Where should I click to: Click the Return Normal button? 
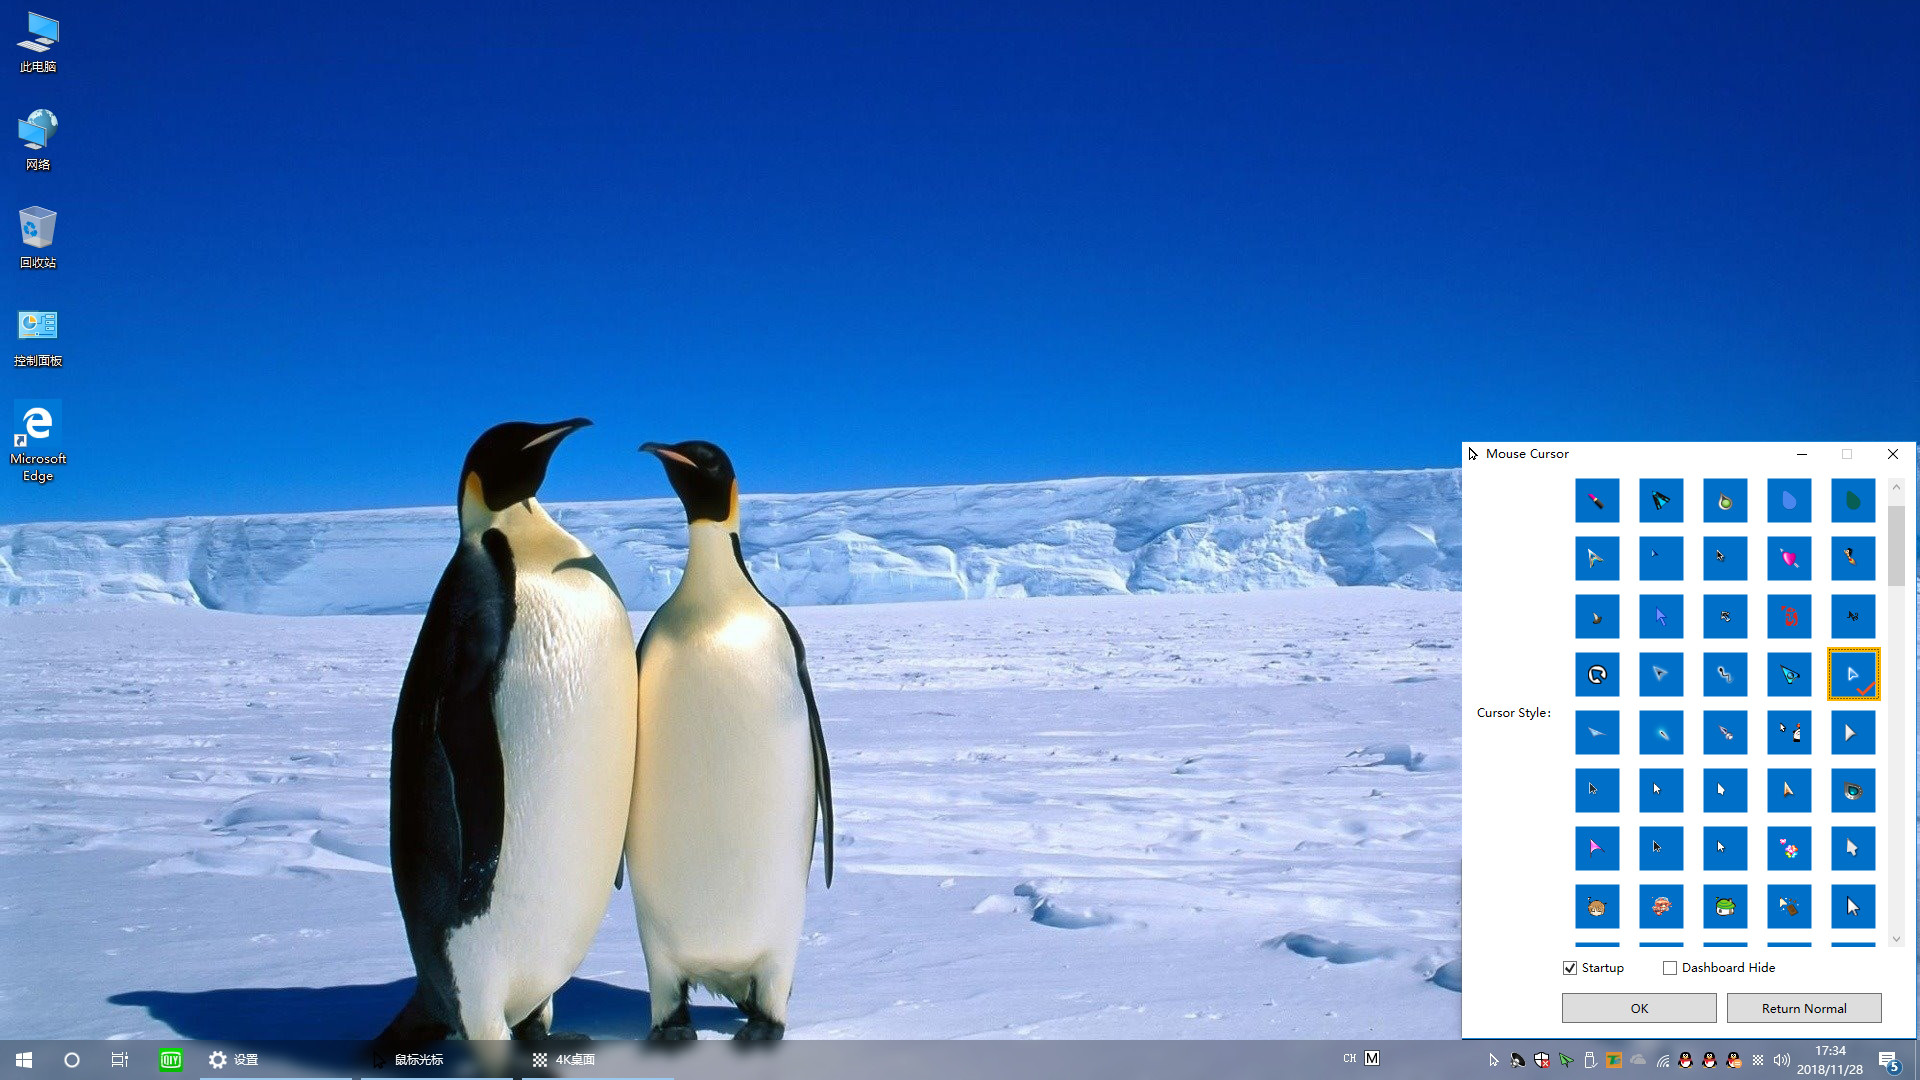tap(1804, 1009)
